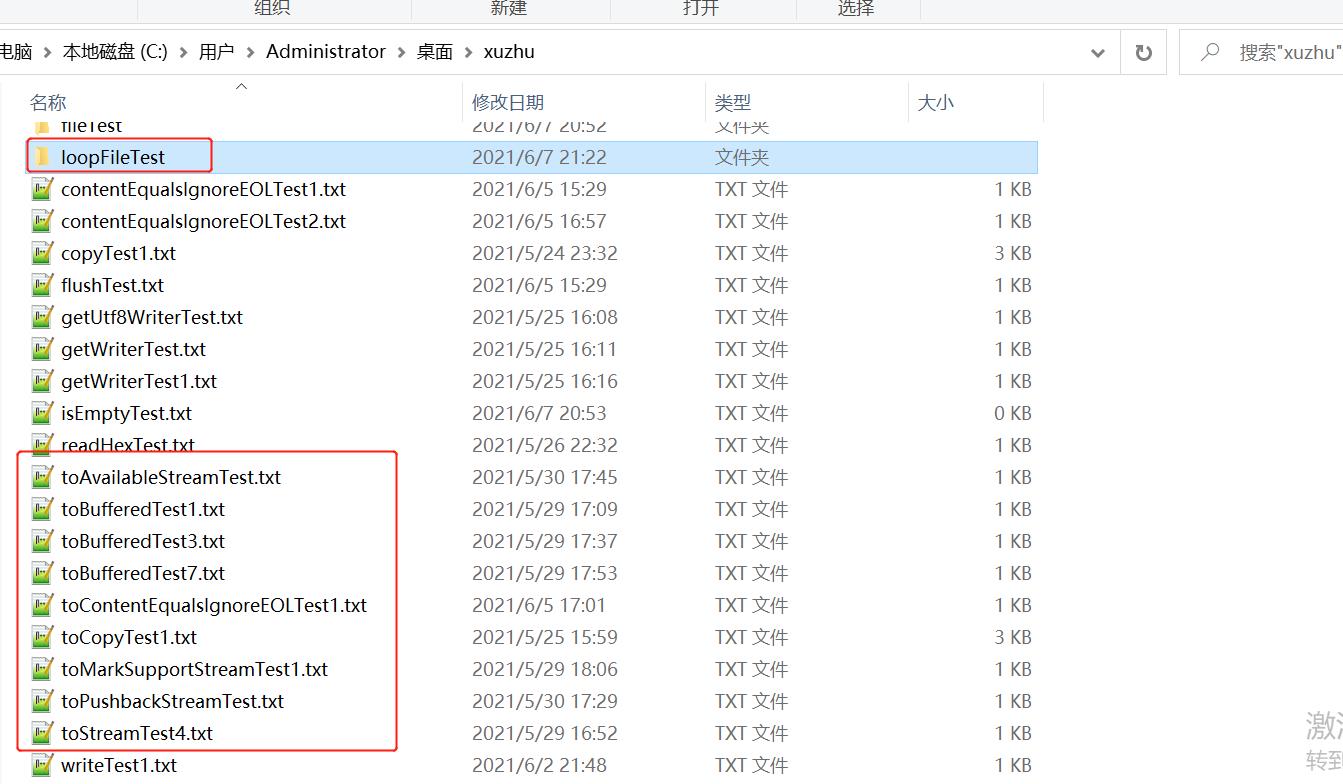Click toContentEqualsIgnoreEOLTest1.txt file icon

coord(42,605)
